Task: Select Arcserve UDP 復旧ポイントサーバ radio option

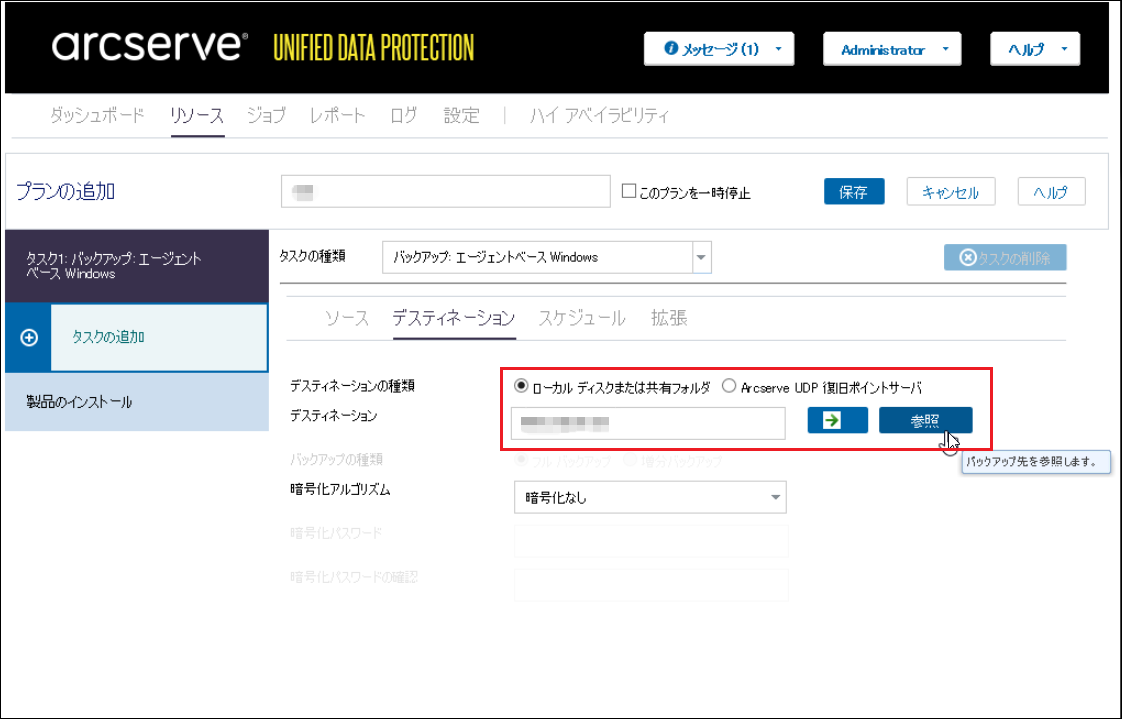Action: point(728,386)
